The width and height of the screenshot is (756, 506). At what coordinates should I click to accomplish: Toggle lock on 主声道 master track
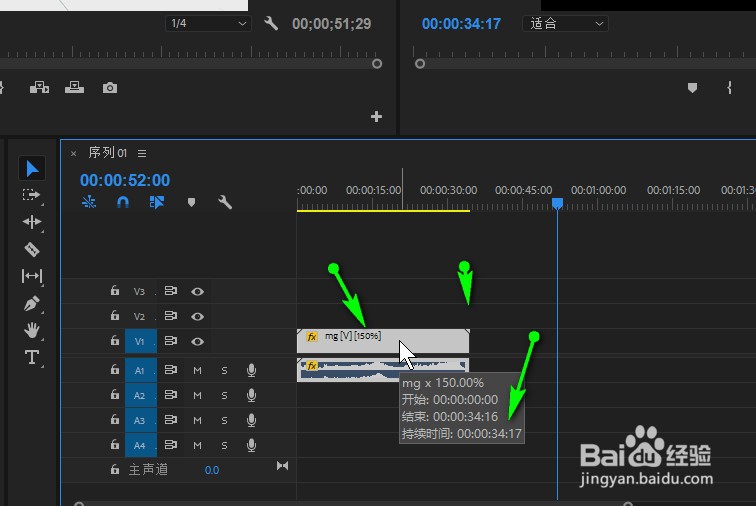(x=115, y=469)
